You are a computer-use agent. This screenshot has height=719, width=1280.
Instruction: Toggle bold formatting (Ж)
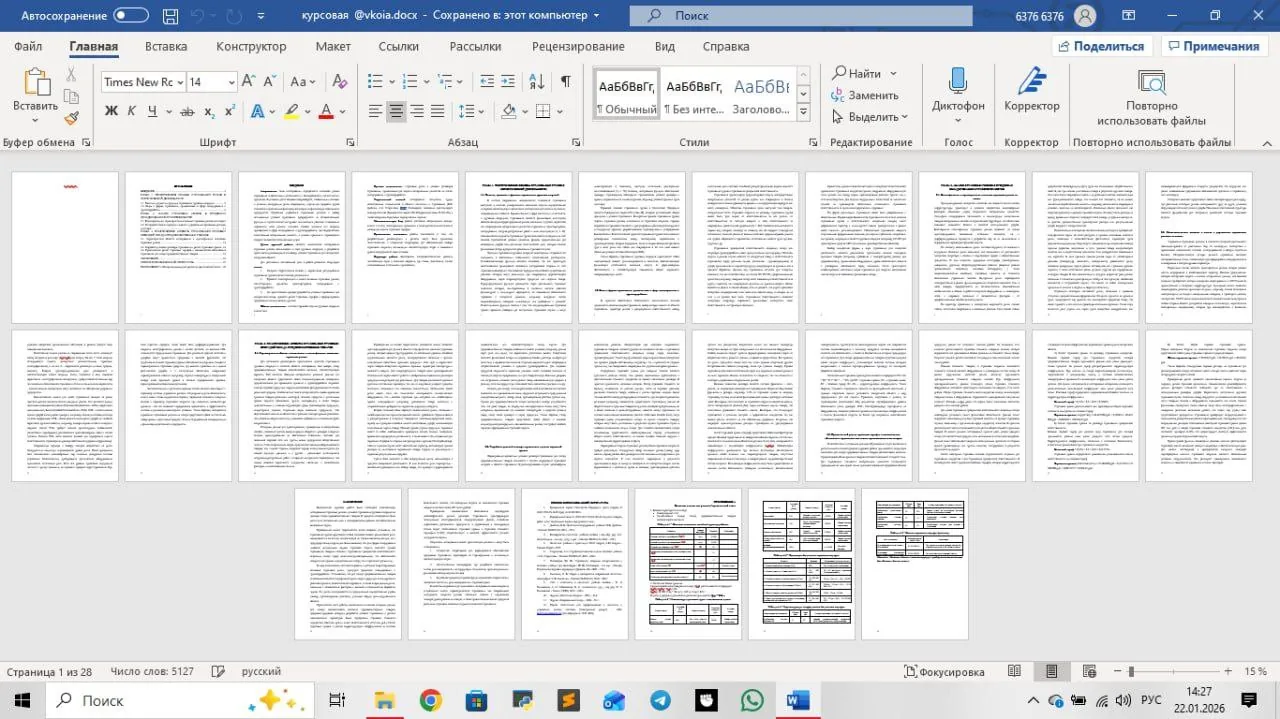pos(111,111)
